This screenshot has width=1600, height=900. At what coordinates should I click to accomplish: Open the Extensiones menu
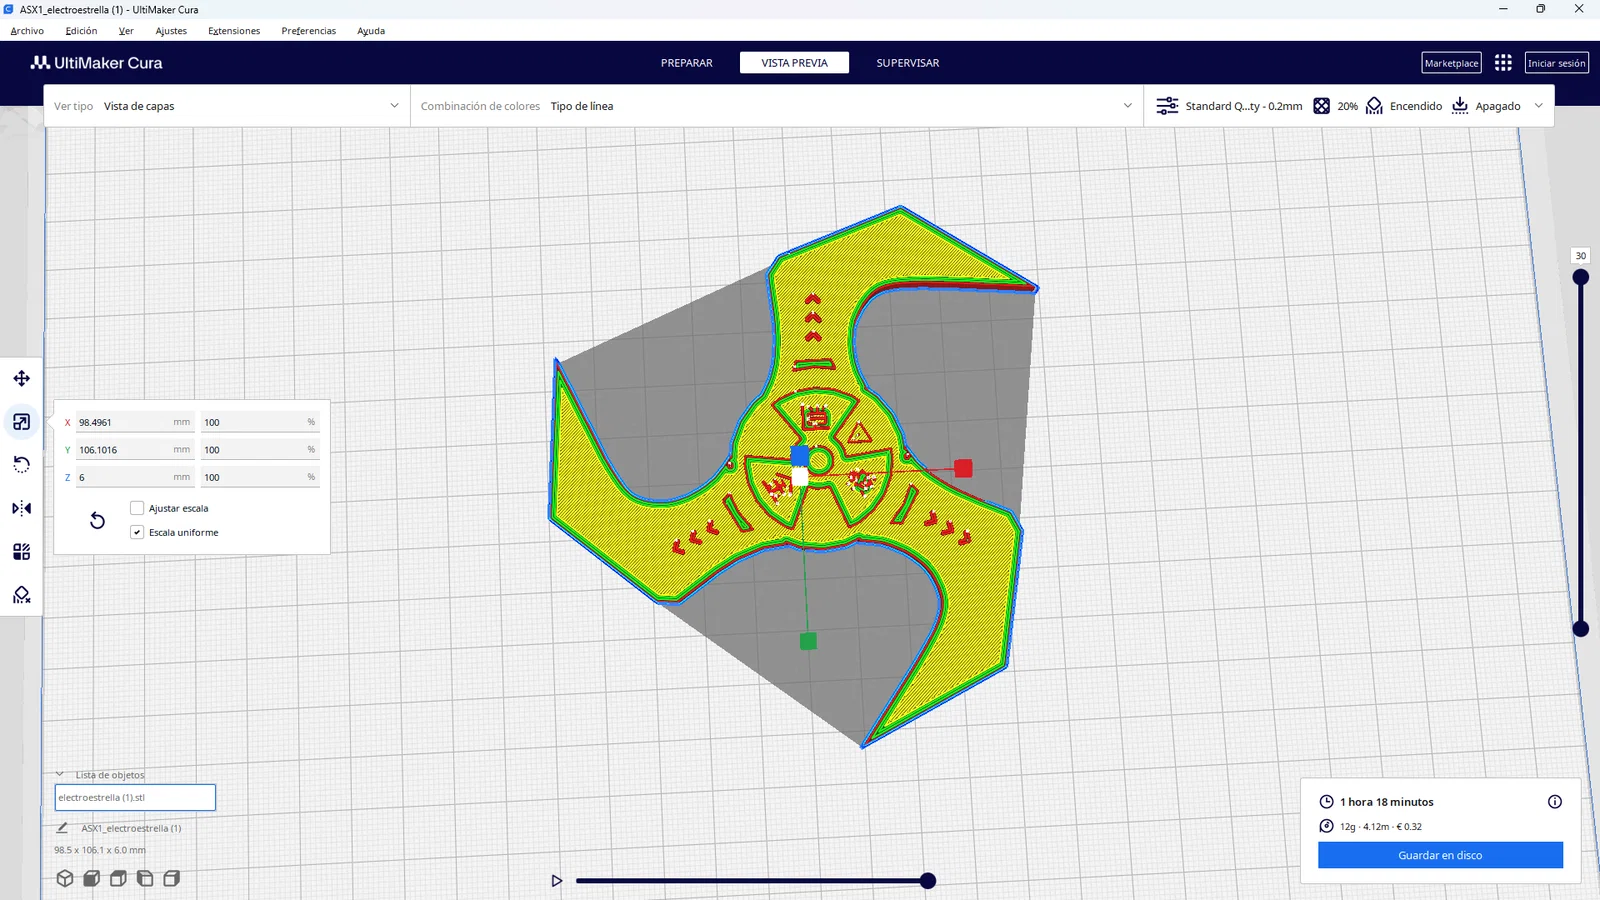coord(234,31)
